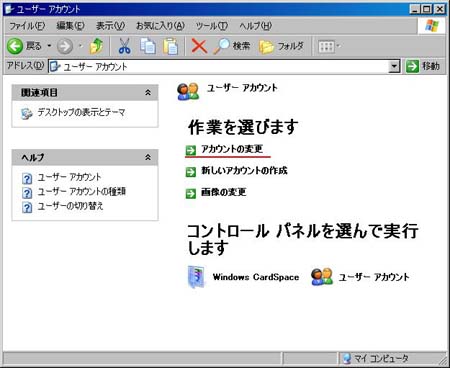Open the ヘルプ(H) menu

(255, 26)
